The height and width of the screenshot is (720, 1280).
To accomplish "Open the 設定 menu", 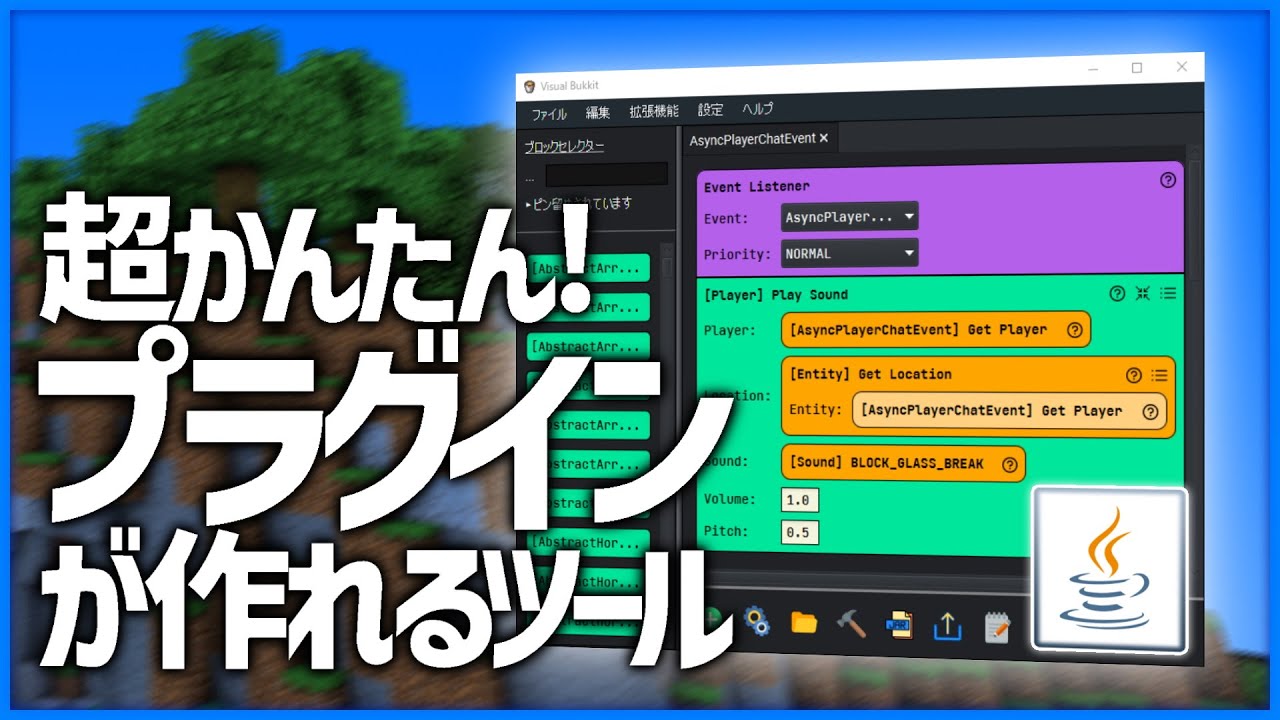I will (710, 110).
